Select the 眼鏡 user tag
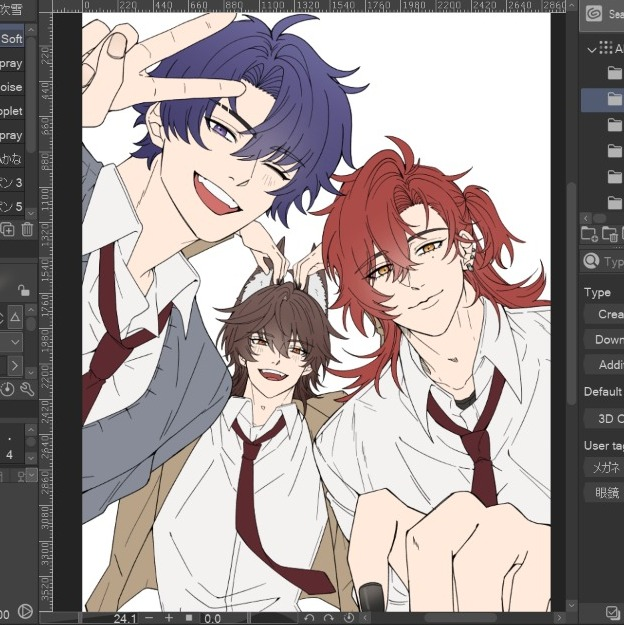This screenshot has height=625, width=624. (604, 493)
